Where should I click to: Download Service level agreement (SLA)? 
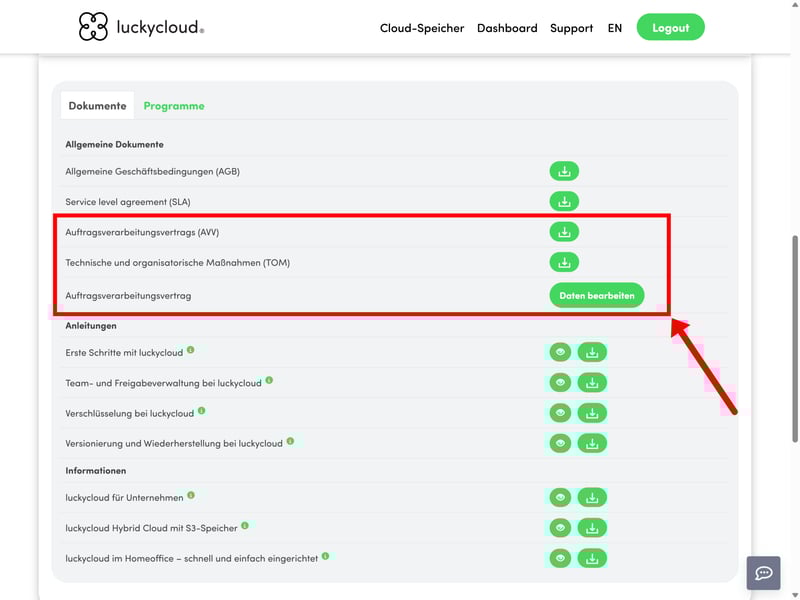point(564,202)
